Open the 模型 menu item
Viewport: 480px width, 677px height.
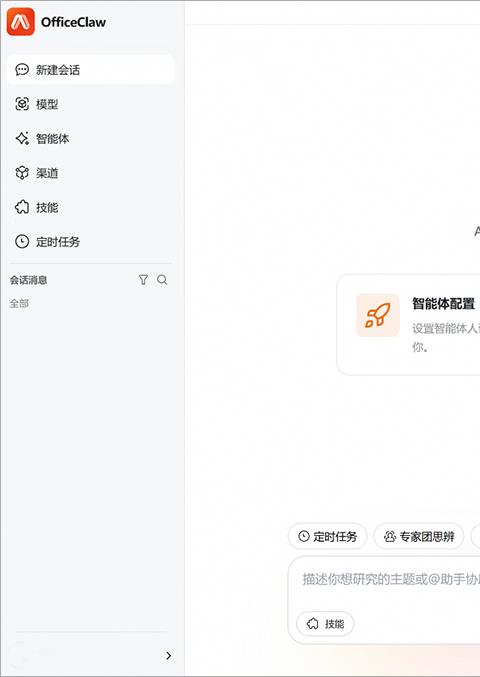click(90, 104)
